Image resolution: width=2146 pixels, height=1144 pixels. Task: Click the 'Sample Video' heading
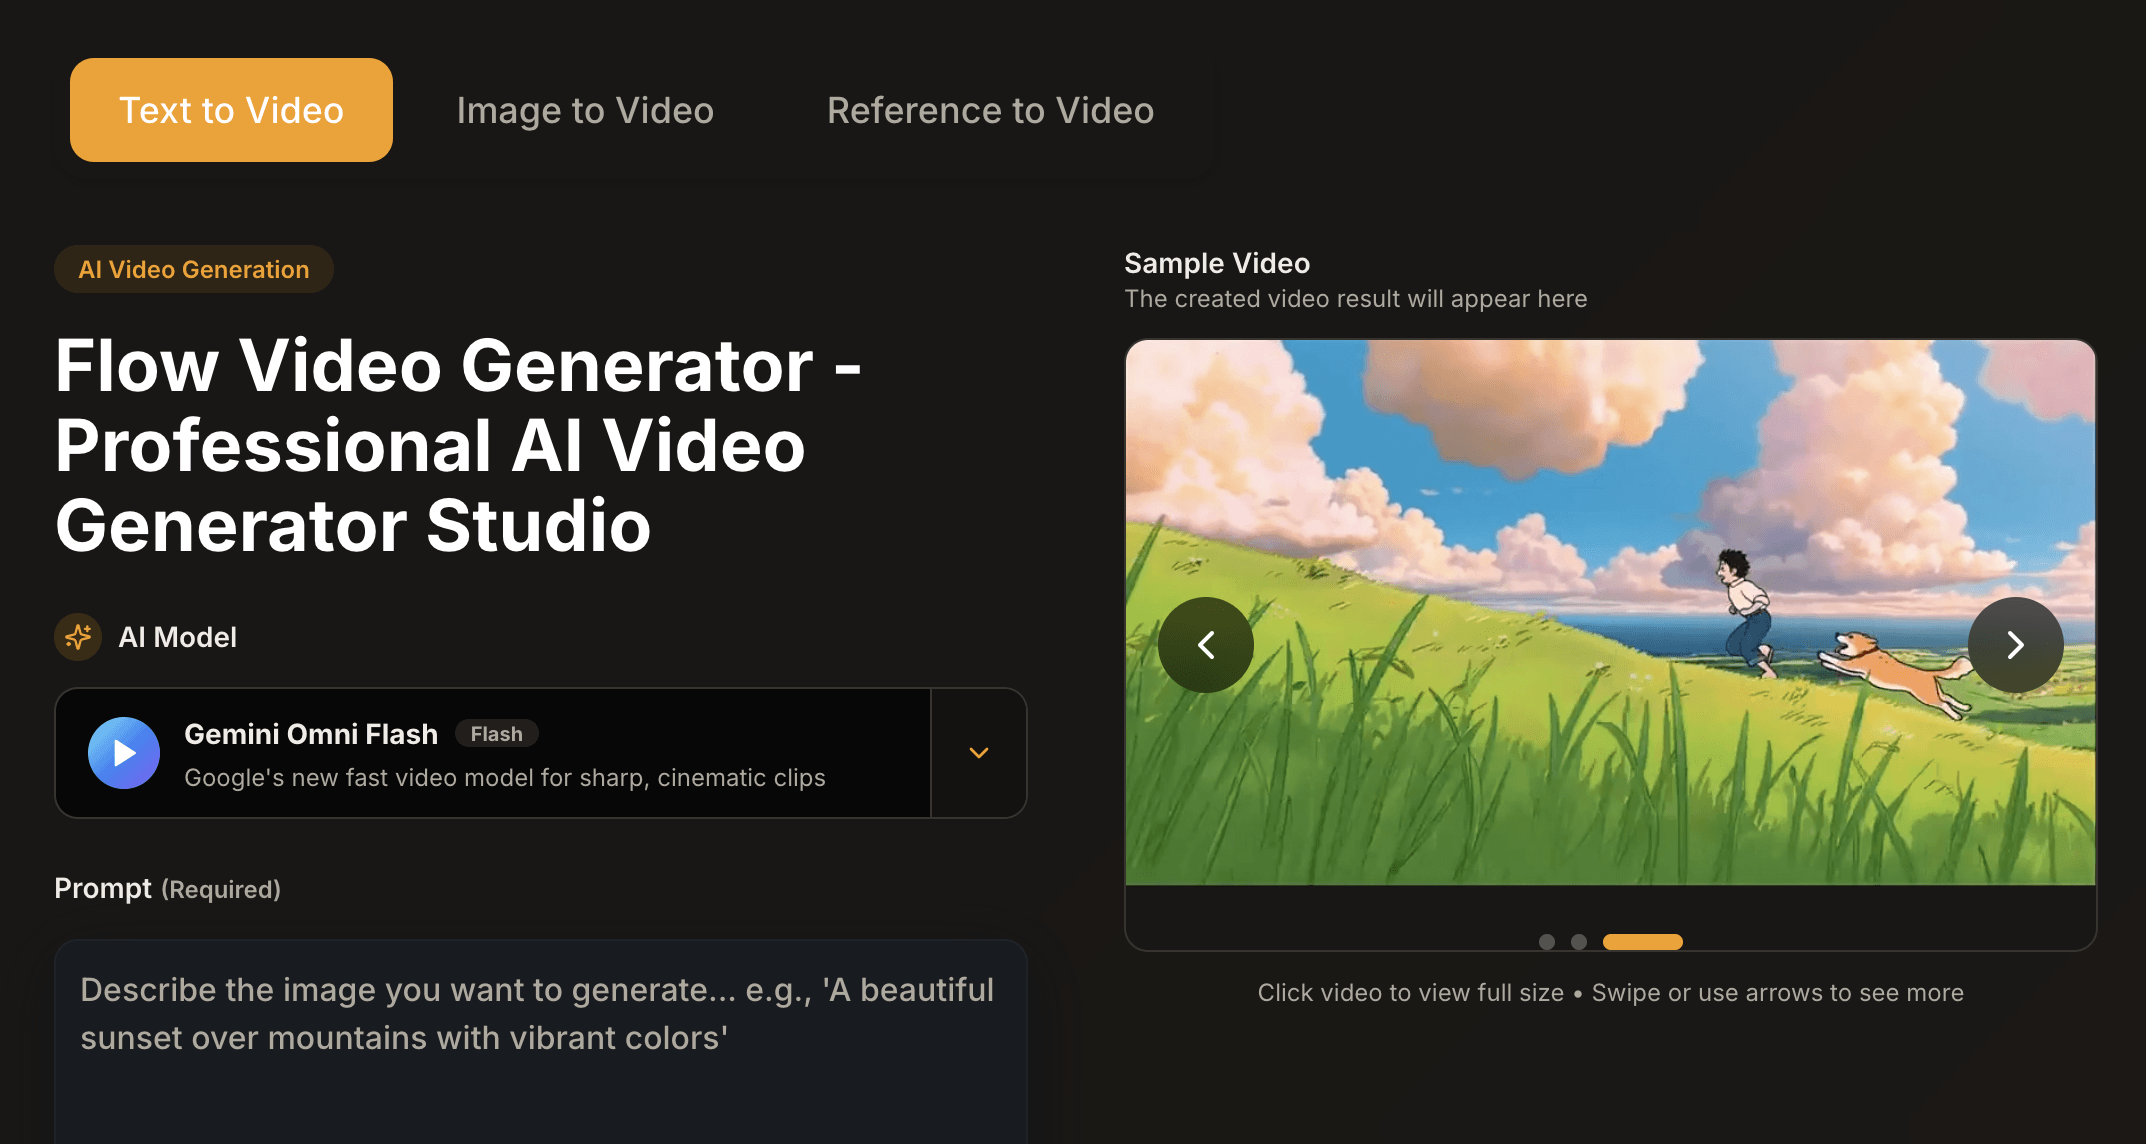pyautogui.click(x=1217, y=263)
